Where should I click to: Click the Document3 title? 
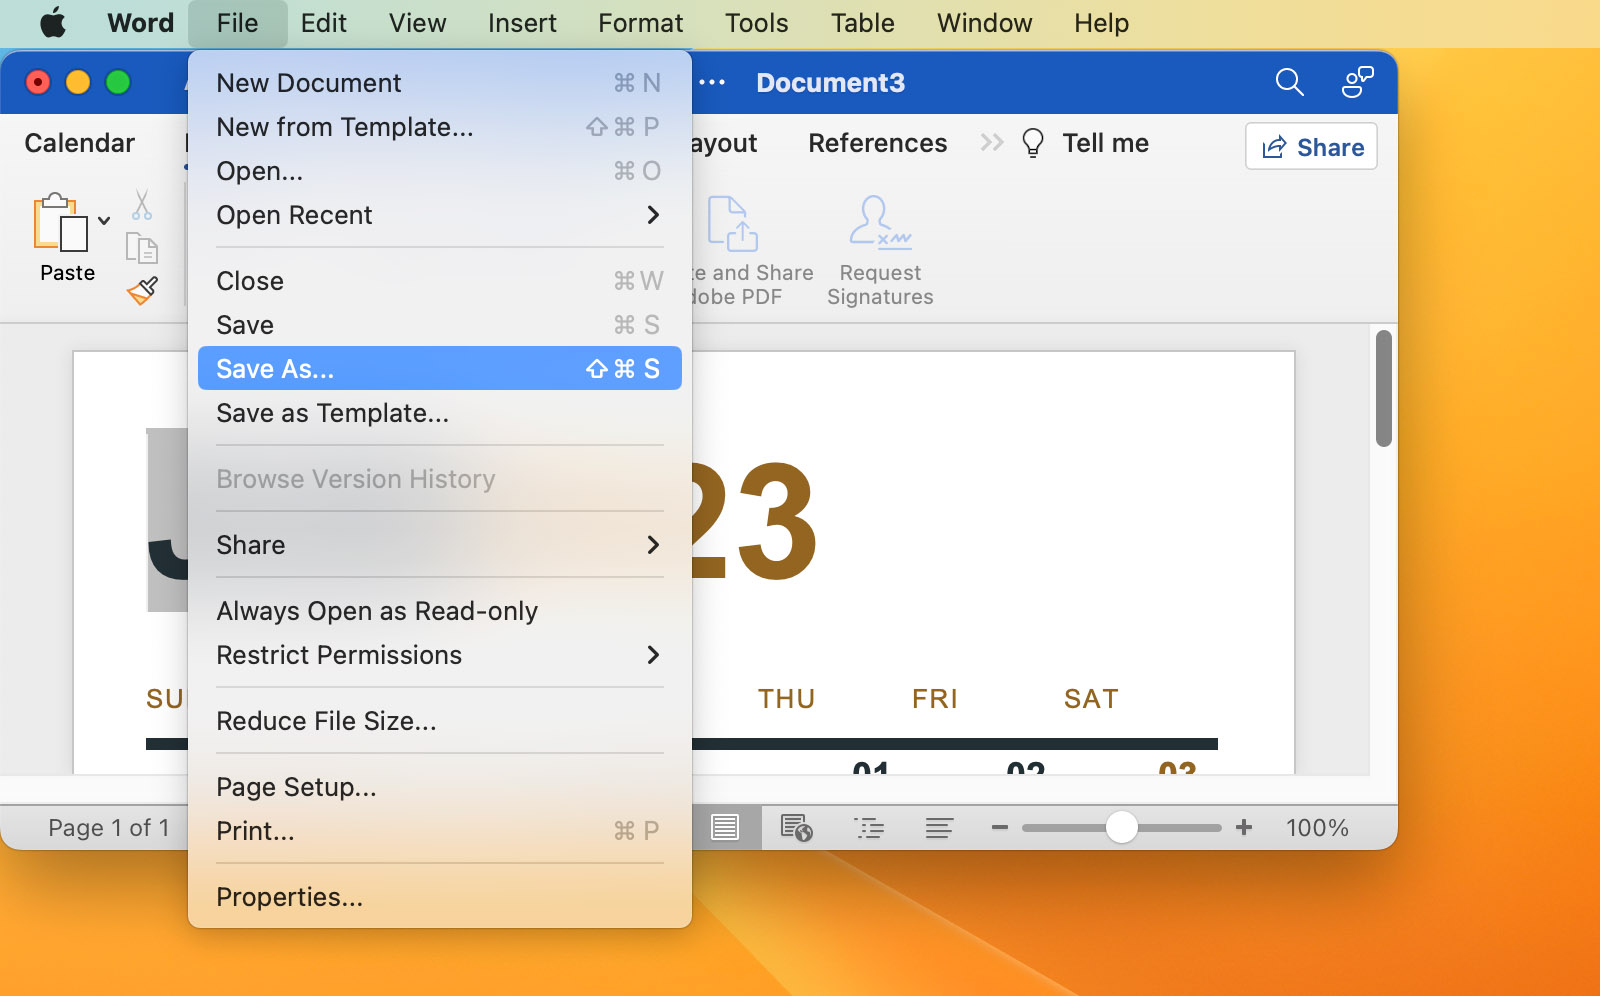coord(830,82)
